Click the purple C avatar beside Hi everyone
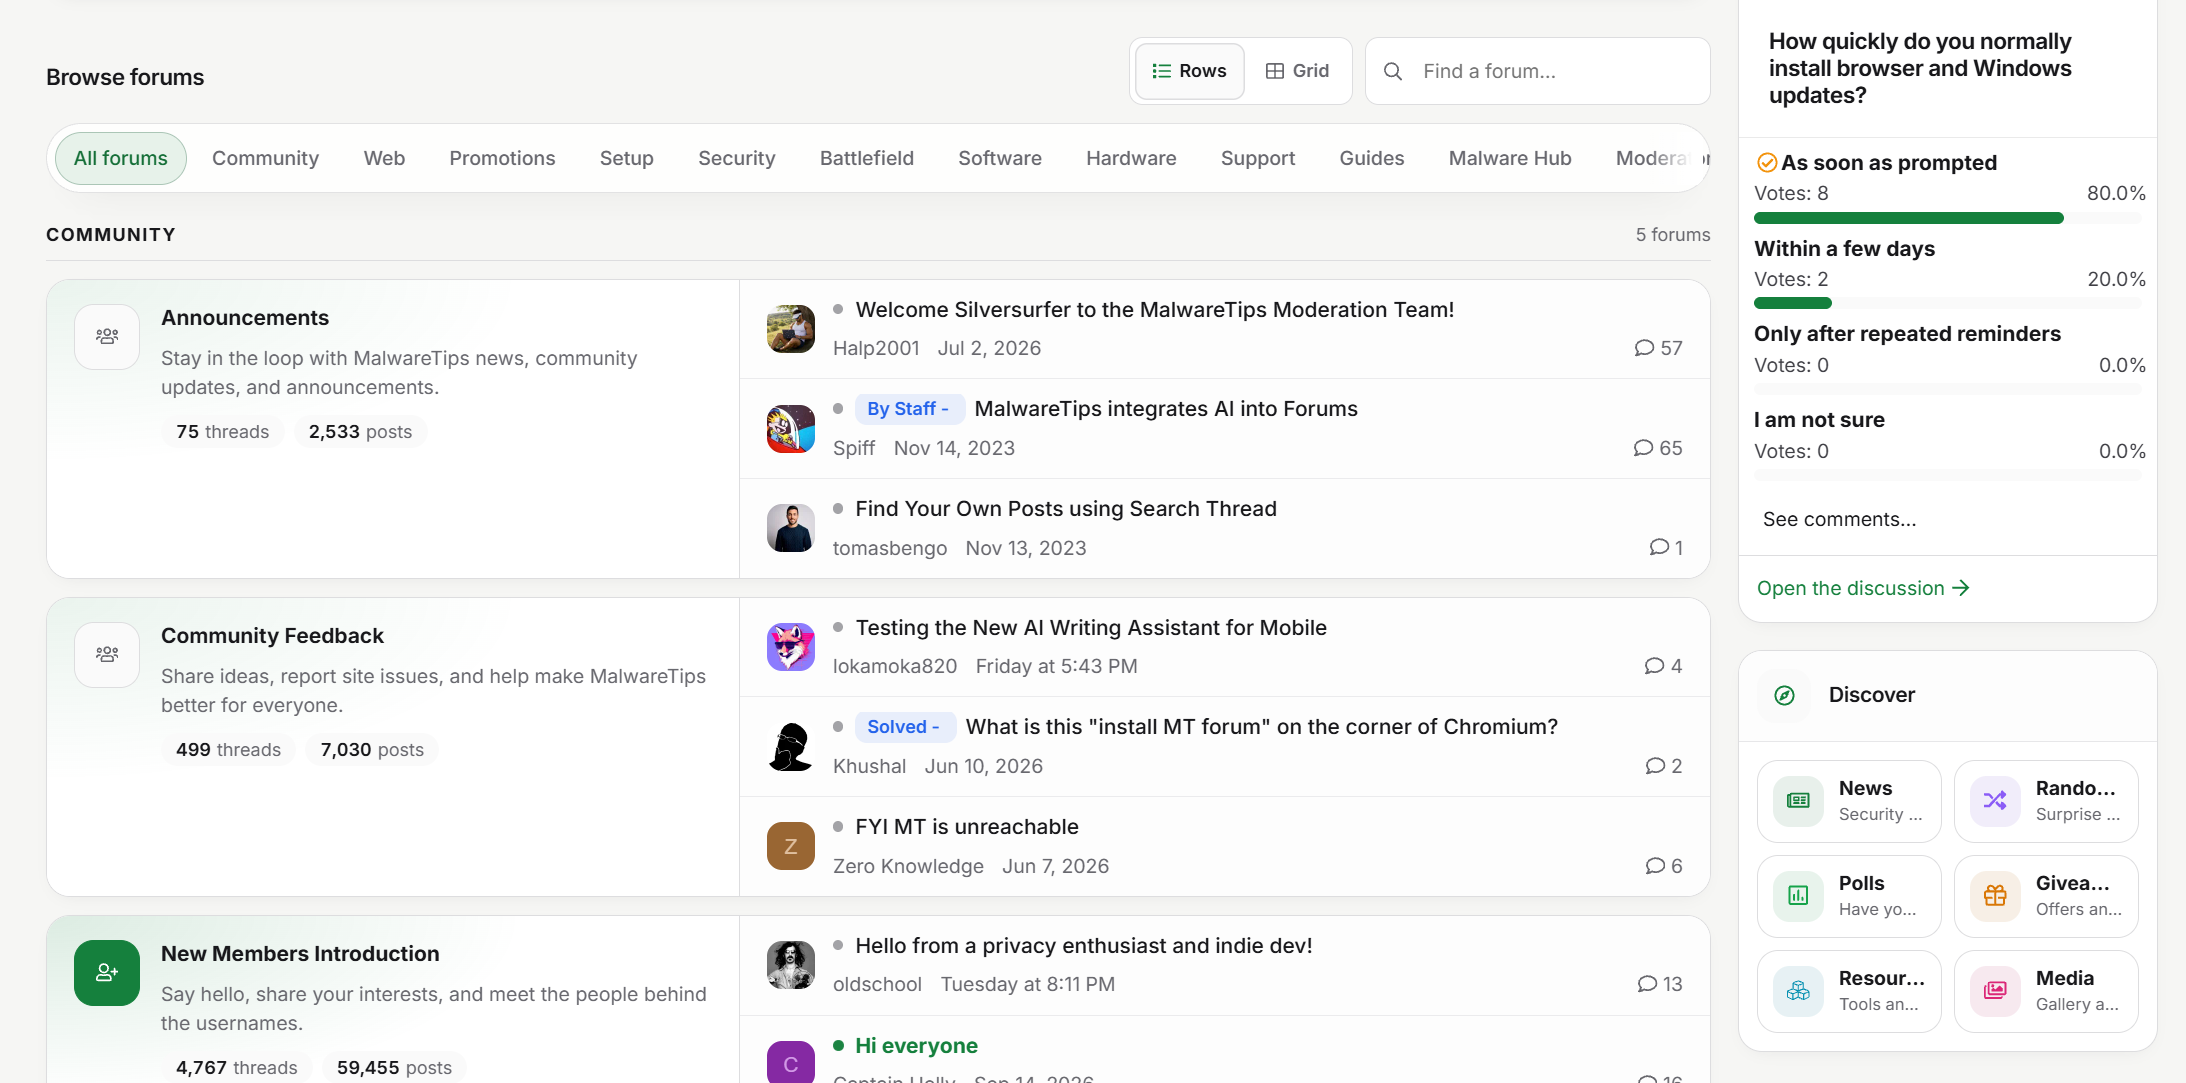 [x=791, y=1062]
